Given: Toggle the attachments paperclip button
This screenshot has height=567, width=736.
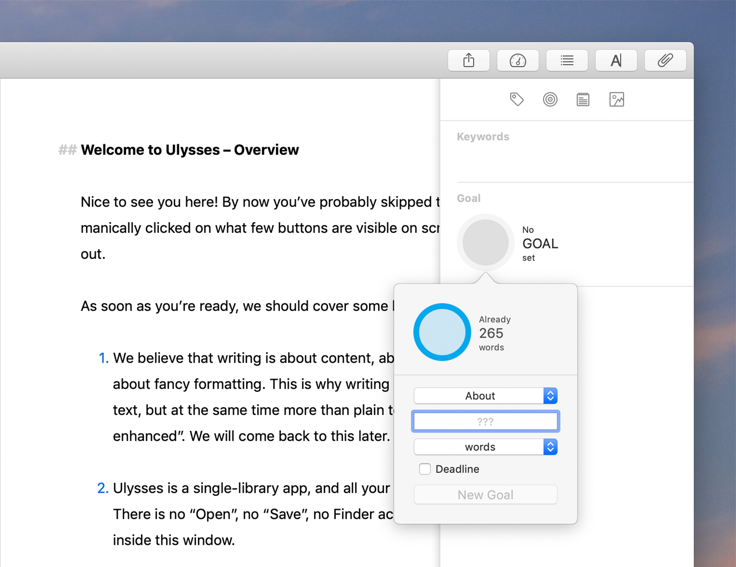Looking at the screenshot, I should 665,61.
